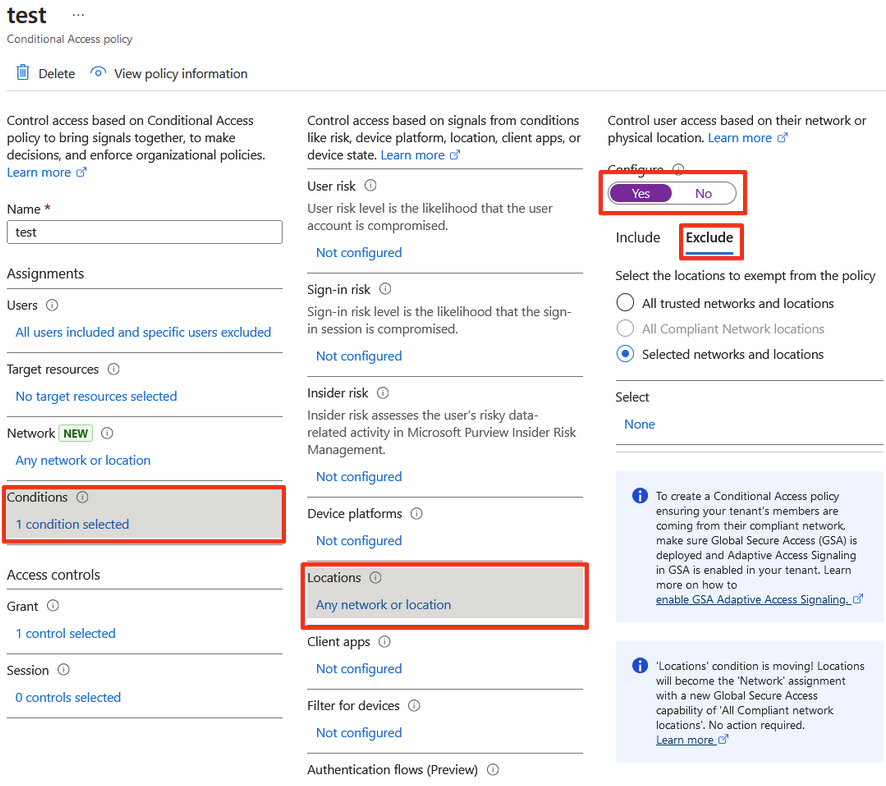886x786 pixels.
Task: Click the Name text field
Action: pos(144,232)
